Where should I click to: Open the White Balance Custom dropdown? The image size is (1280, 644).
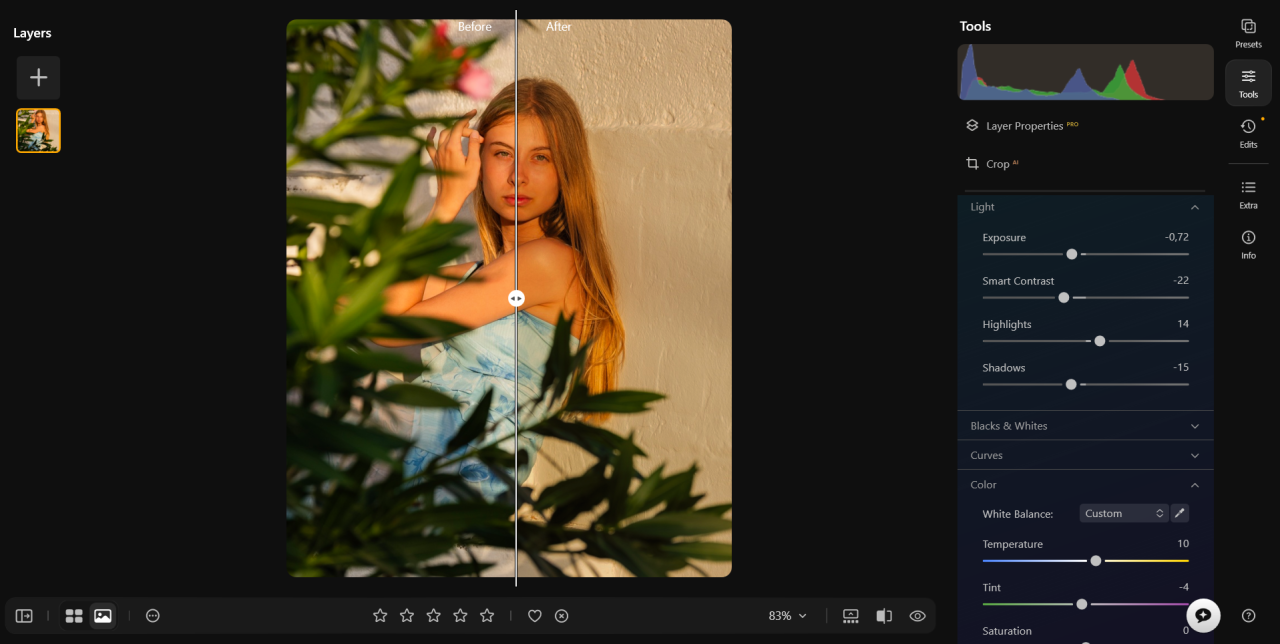1124,513
